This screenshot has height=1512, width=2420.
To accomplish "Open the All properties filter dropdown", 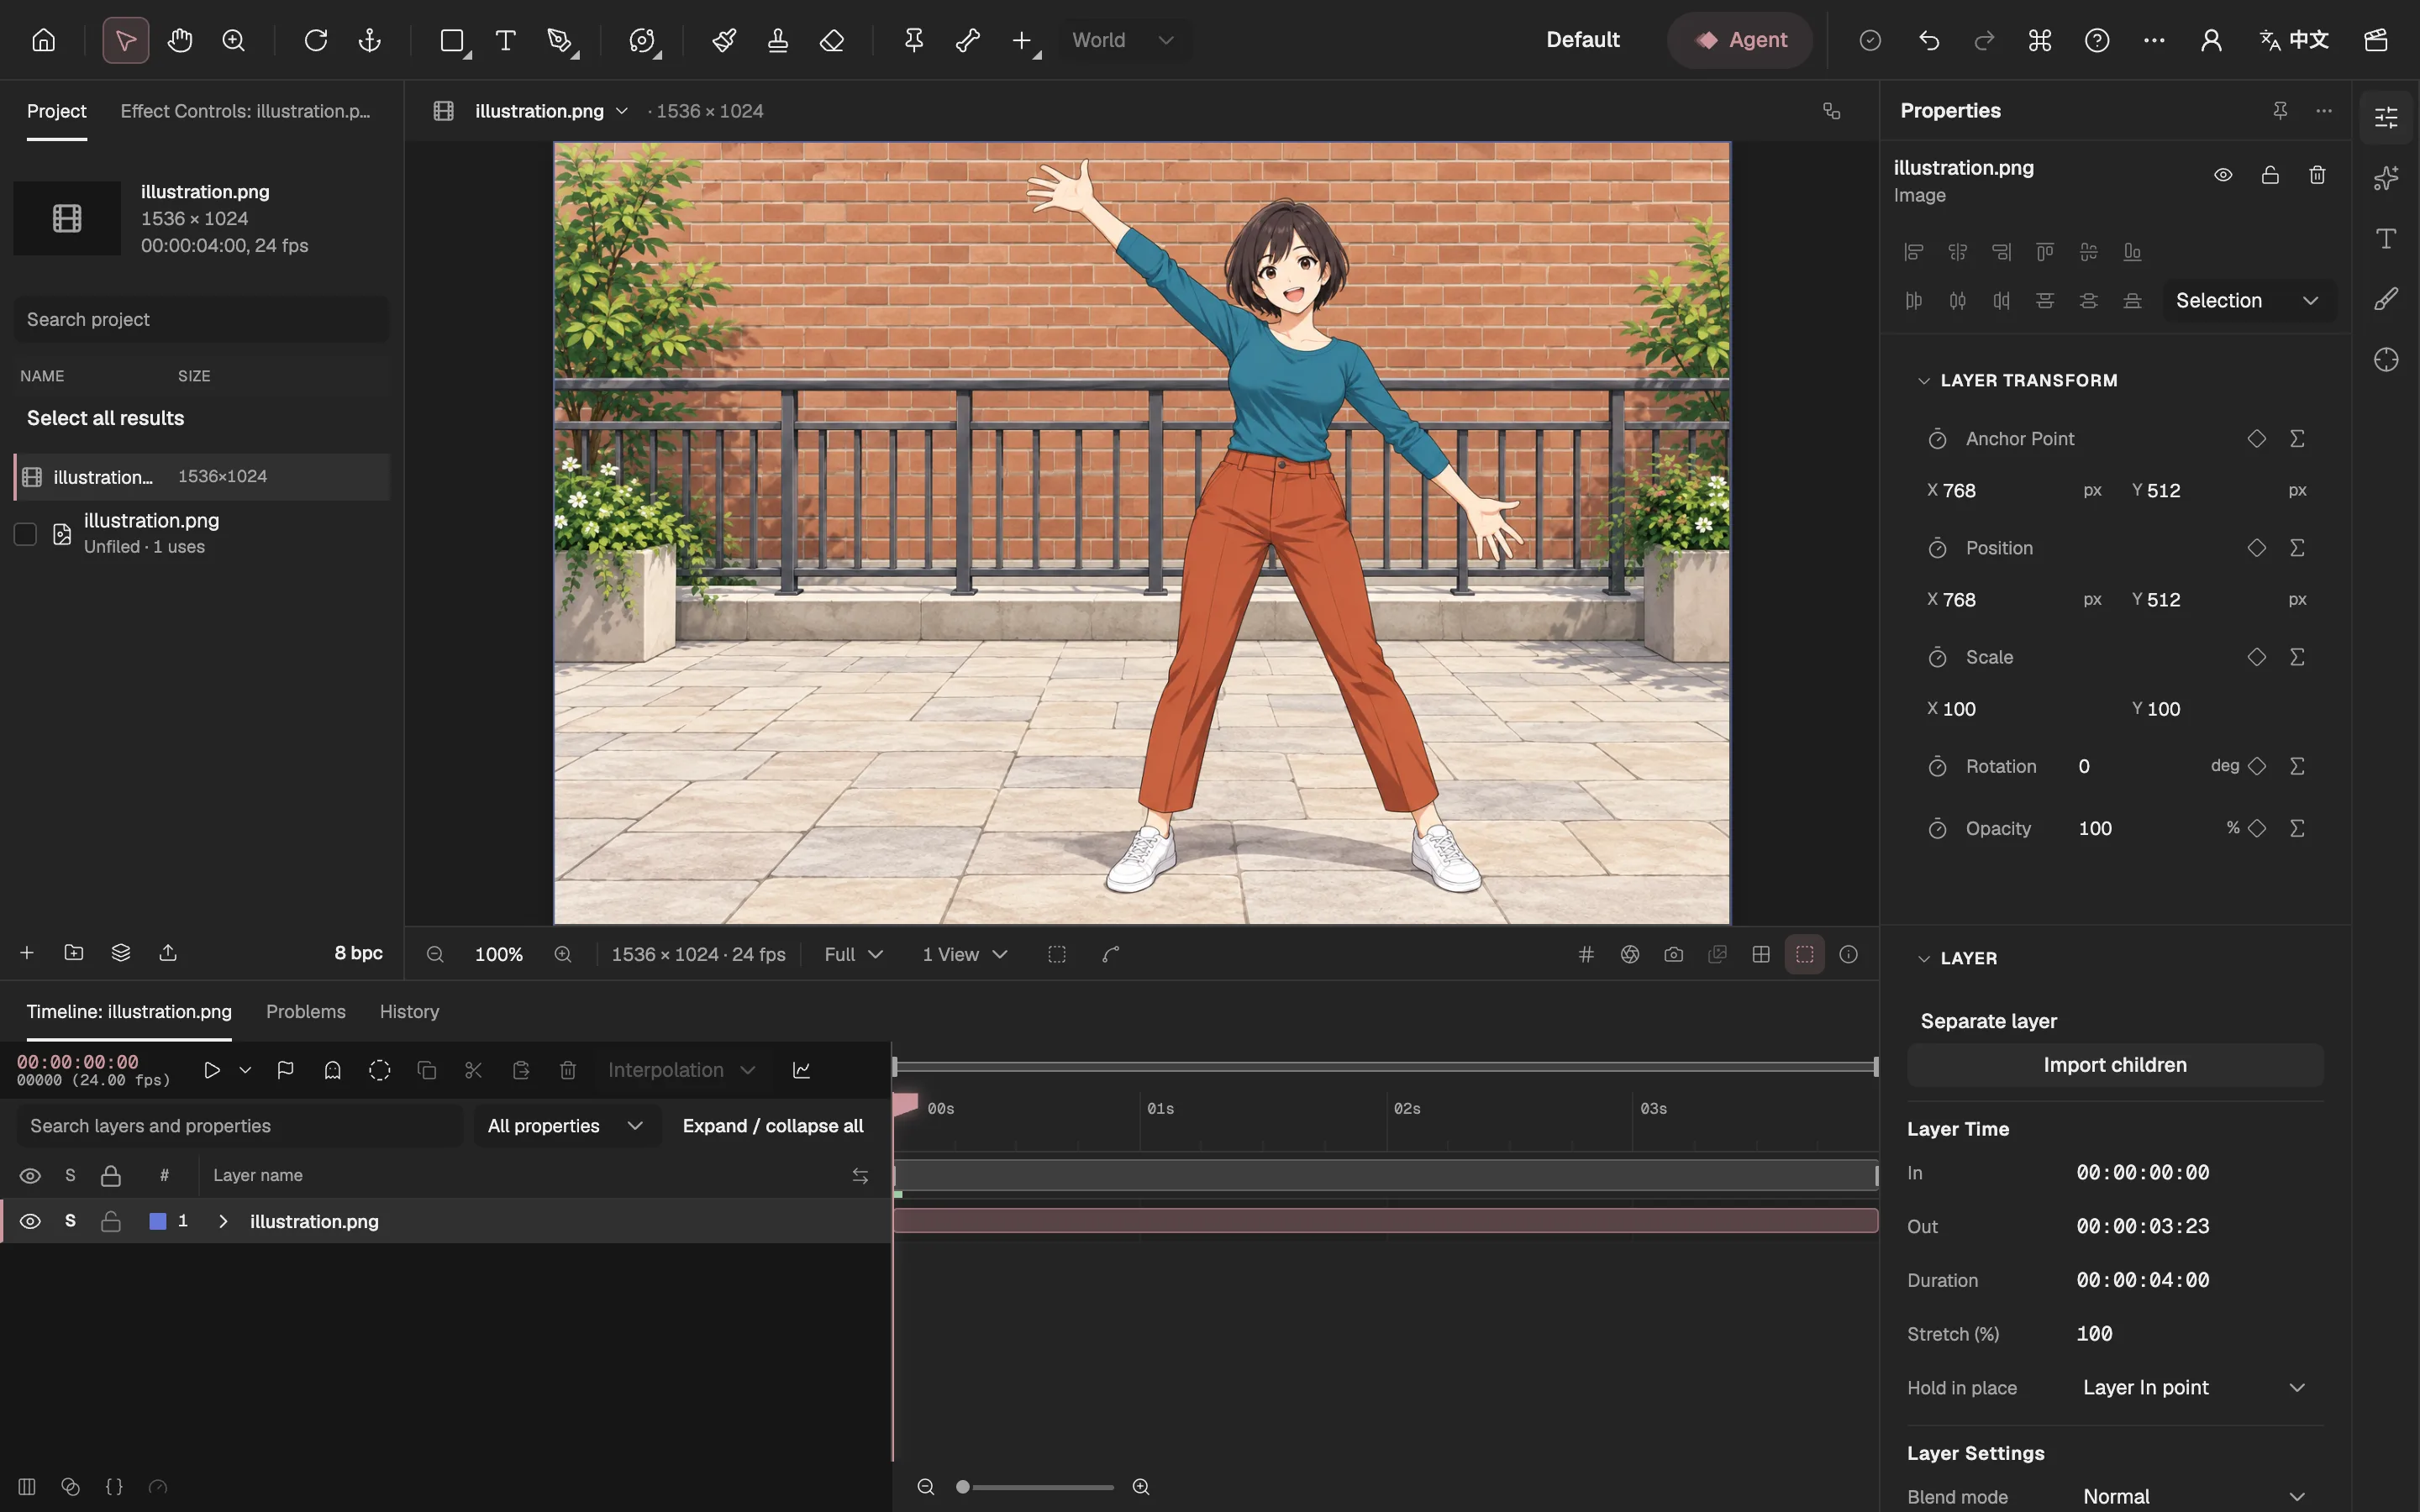I will [566, 1126].
